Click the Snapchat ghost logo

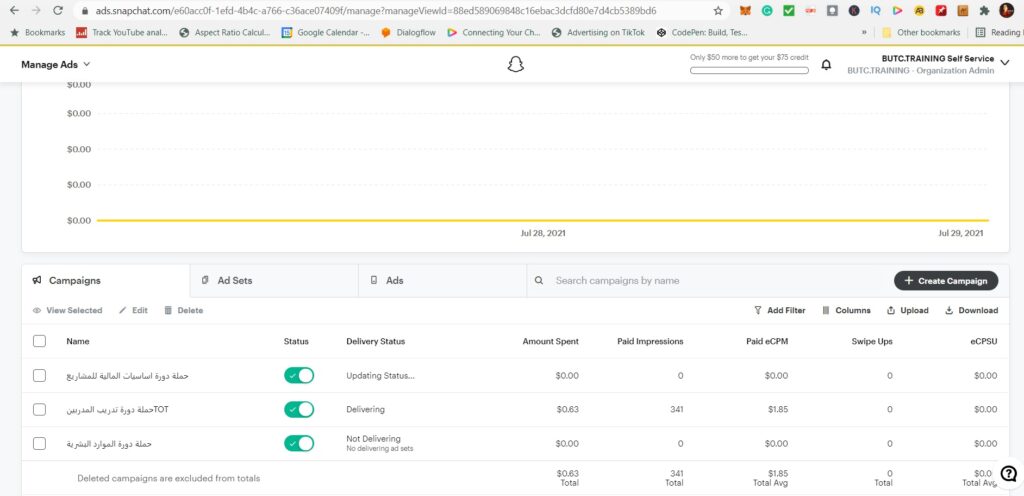point(515,65)
